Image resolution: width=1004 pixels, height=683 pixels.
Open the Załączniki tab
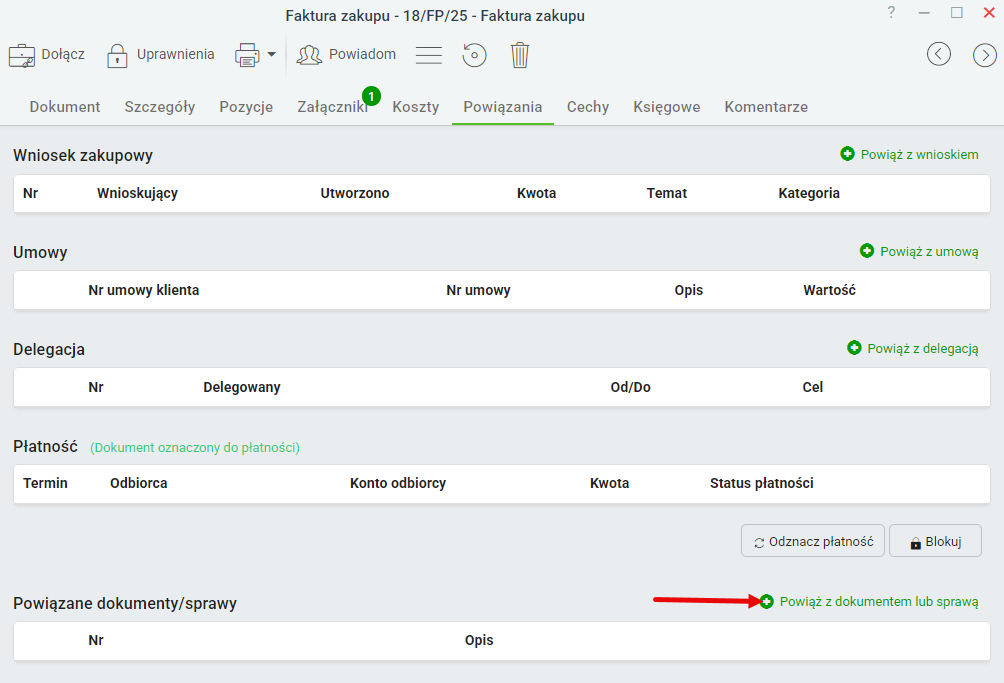[332, 107]
